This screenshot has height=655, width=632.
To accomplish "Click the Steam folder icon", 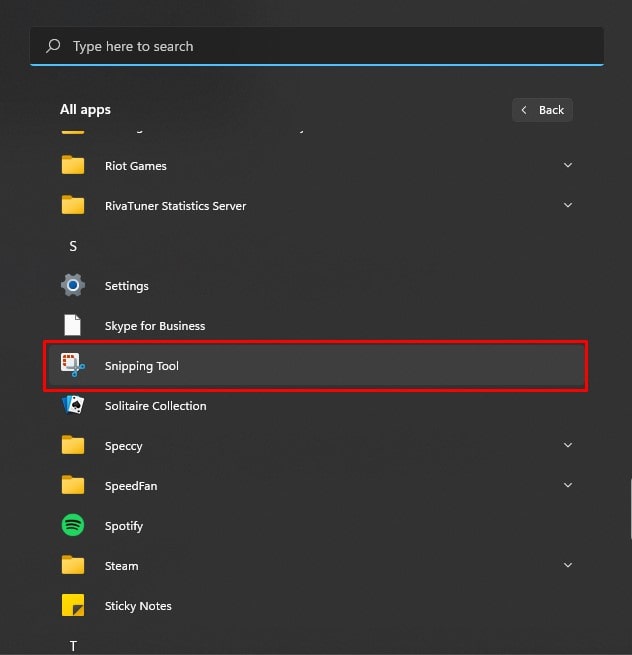I will (73, 565).
